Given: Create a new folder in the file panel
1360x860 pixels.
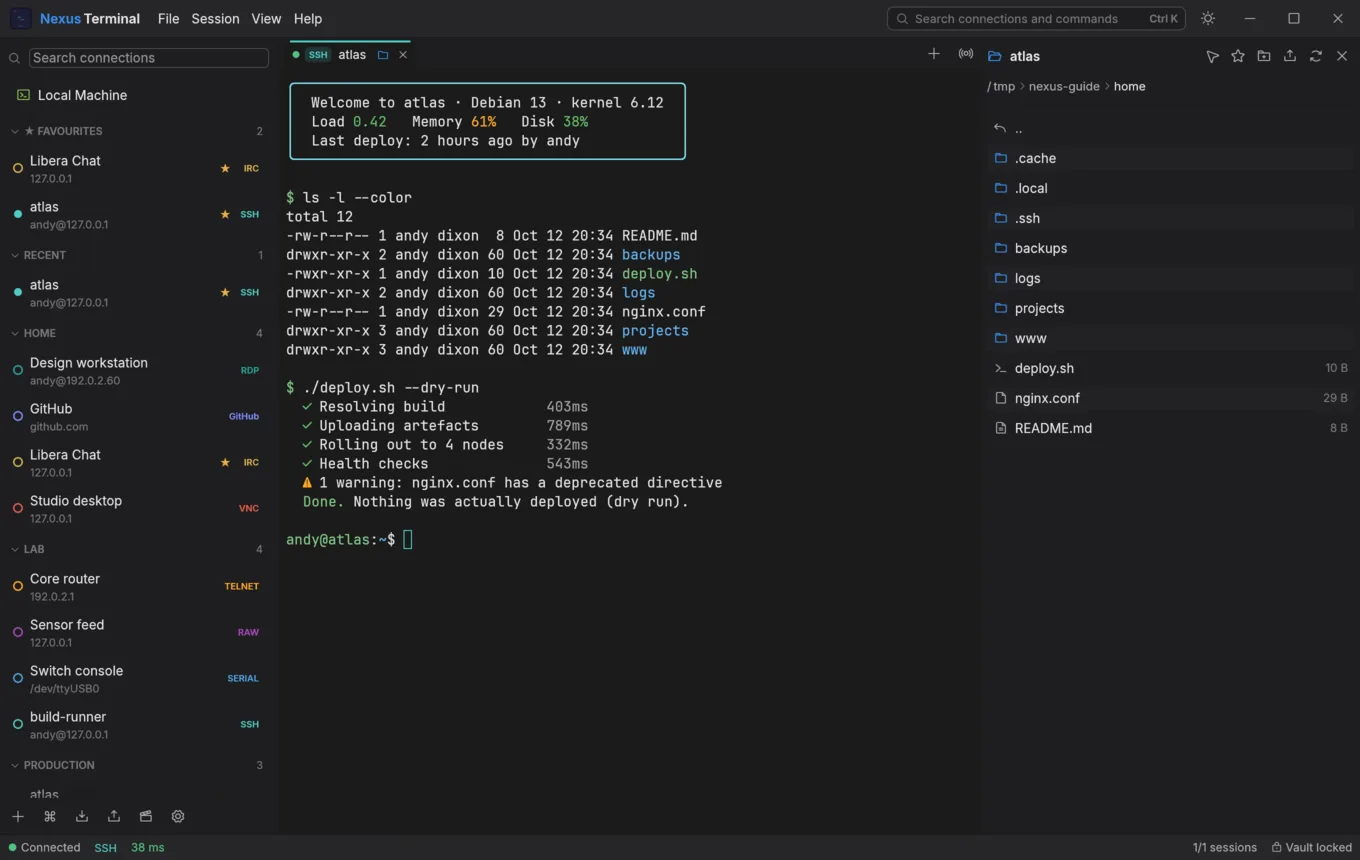Looking at the screenshot, I should [1264, 56].
